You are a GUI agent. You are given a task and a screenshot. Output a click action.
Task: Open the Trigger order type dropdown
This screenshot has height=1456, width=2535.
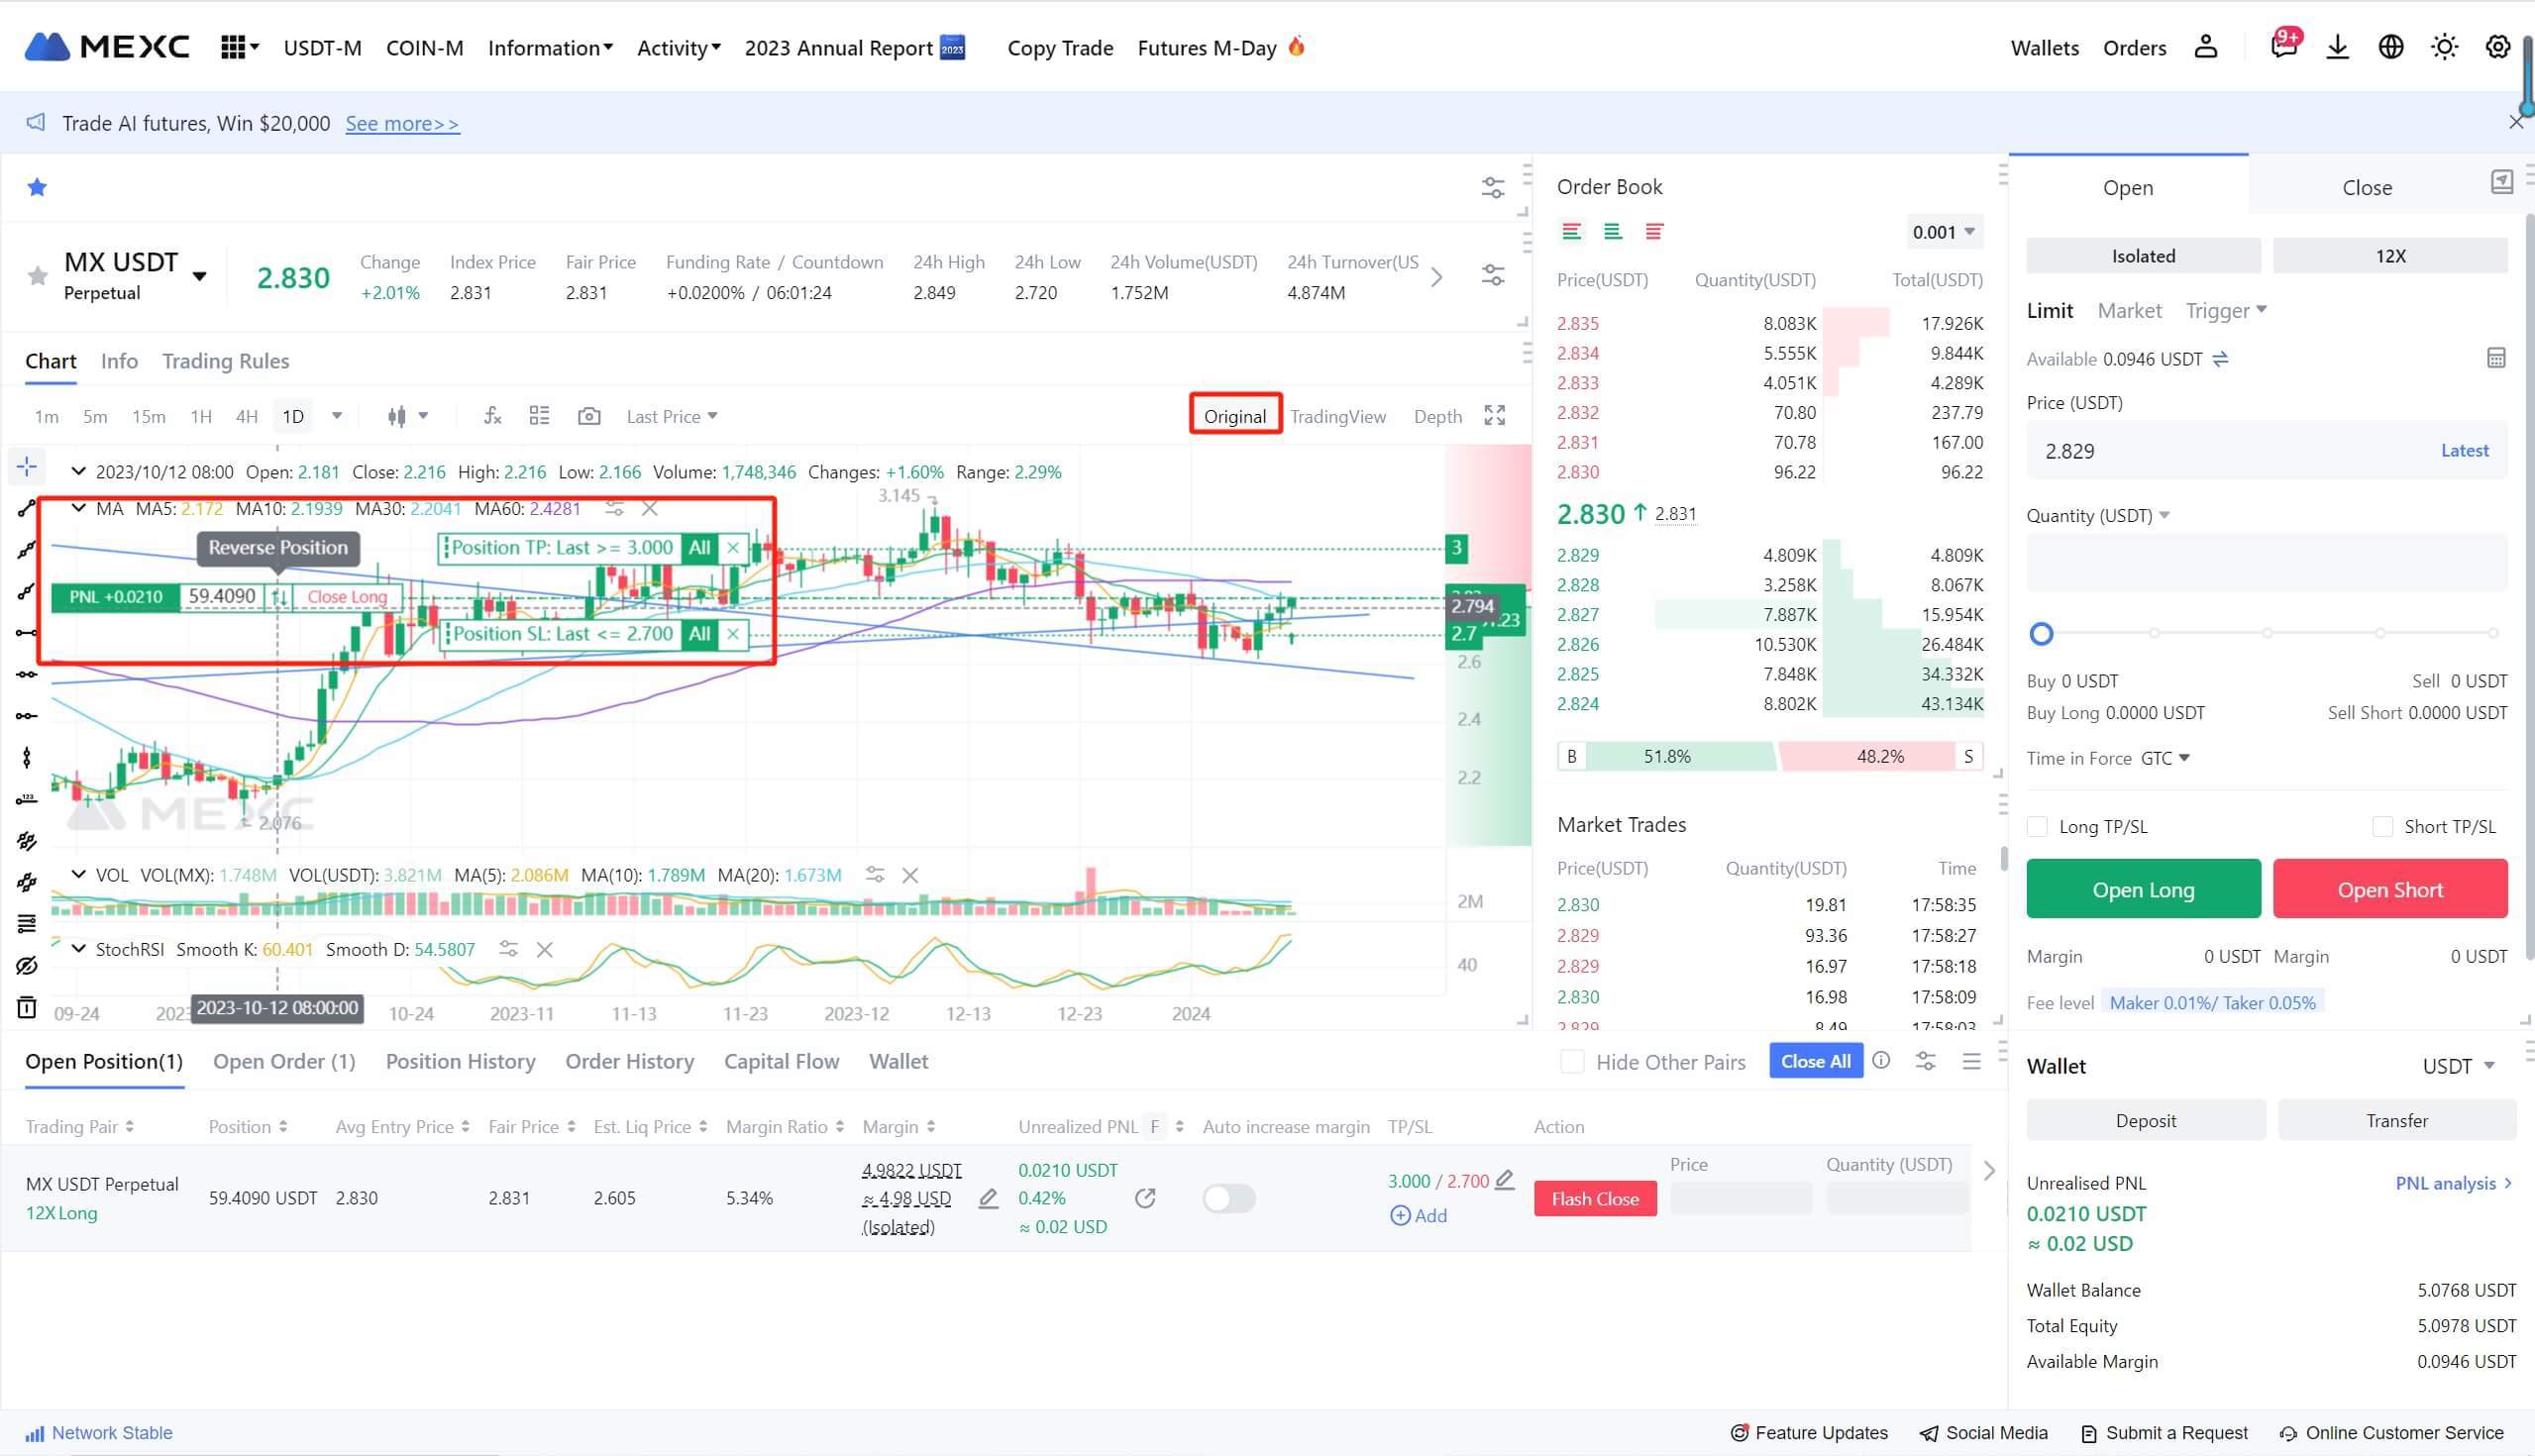coord(2226,311)
